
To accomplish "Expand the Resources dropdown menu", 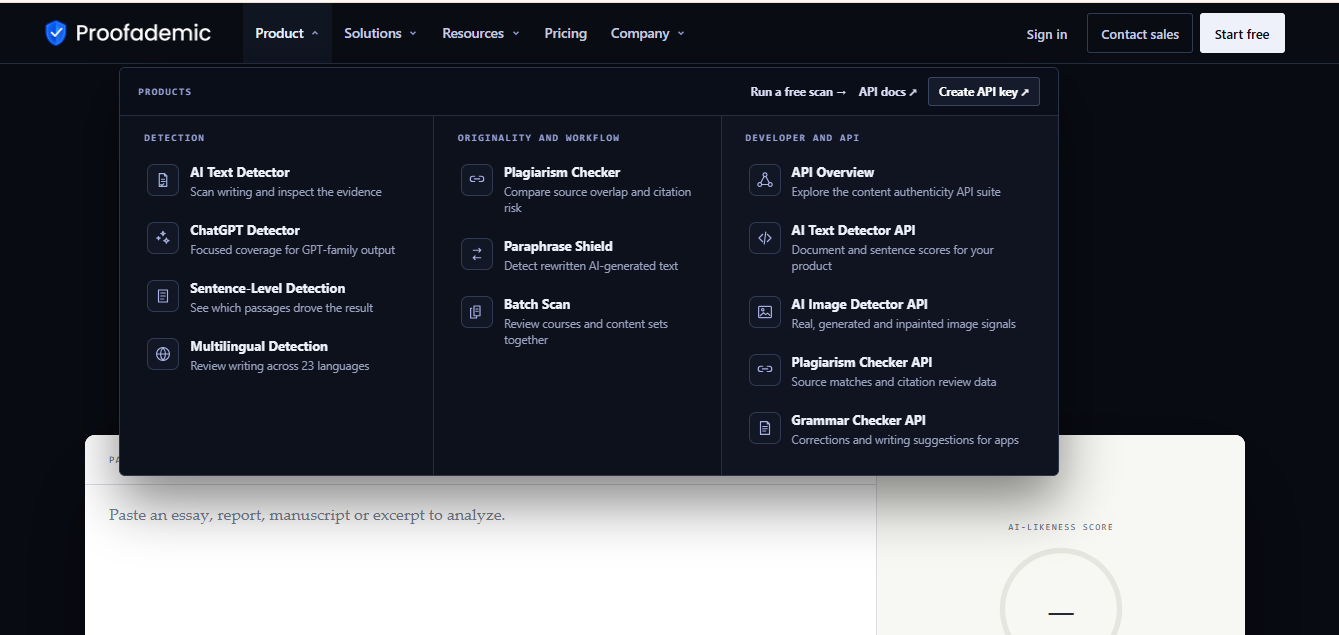I will coord(481,33).
